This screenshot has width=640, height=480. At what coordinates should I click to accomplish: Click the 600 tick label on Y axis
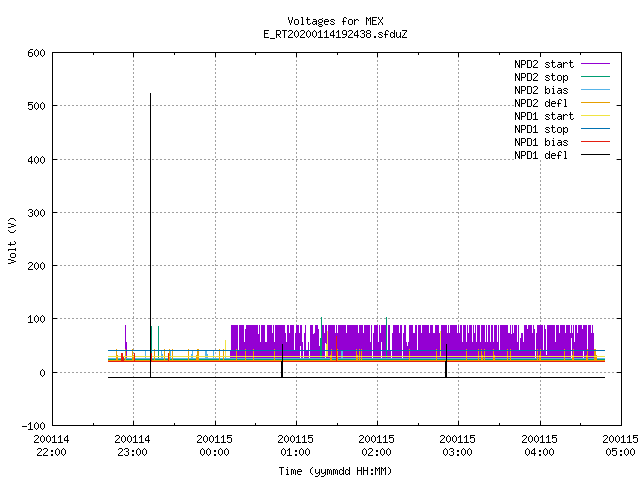36,53
